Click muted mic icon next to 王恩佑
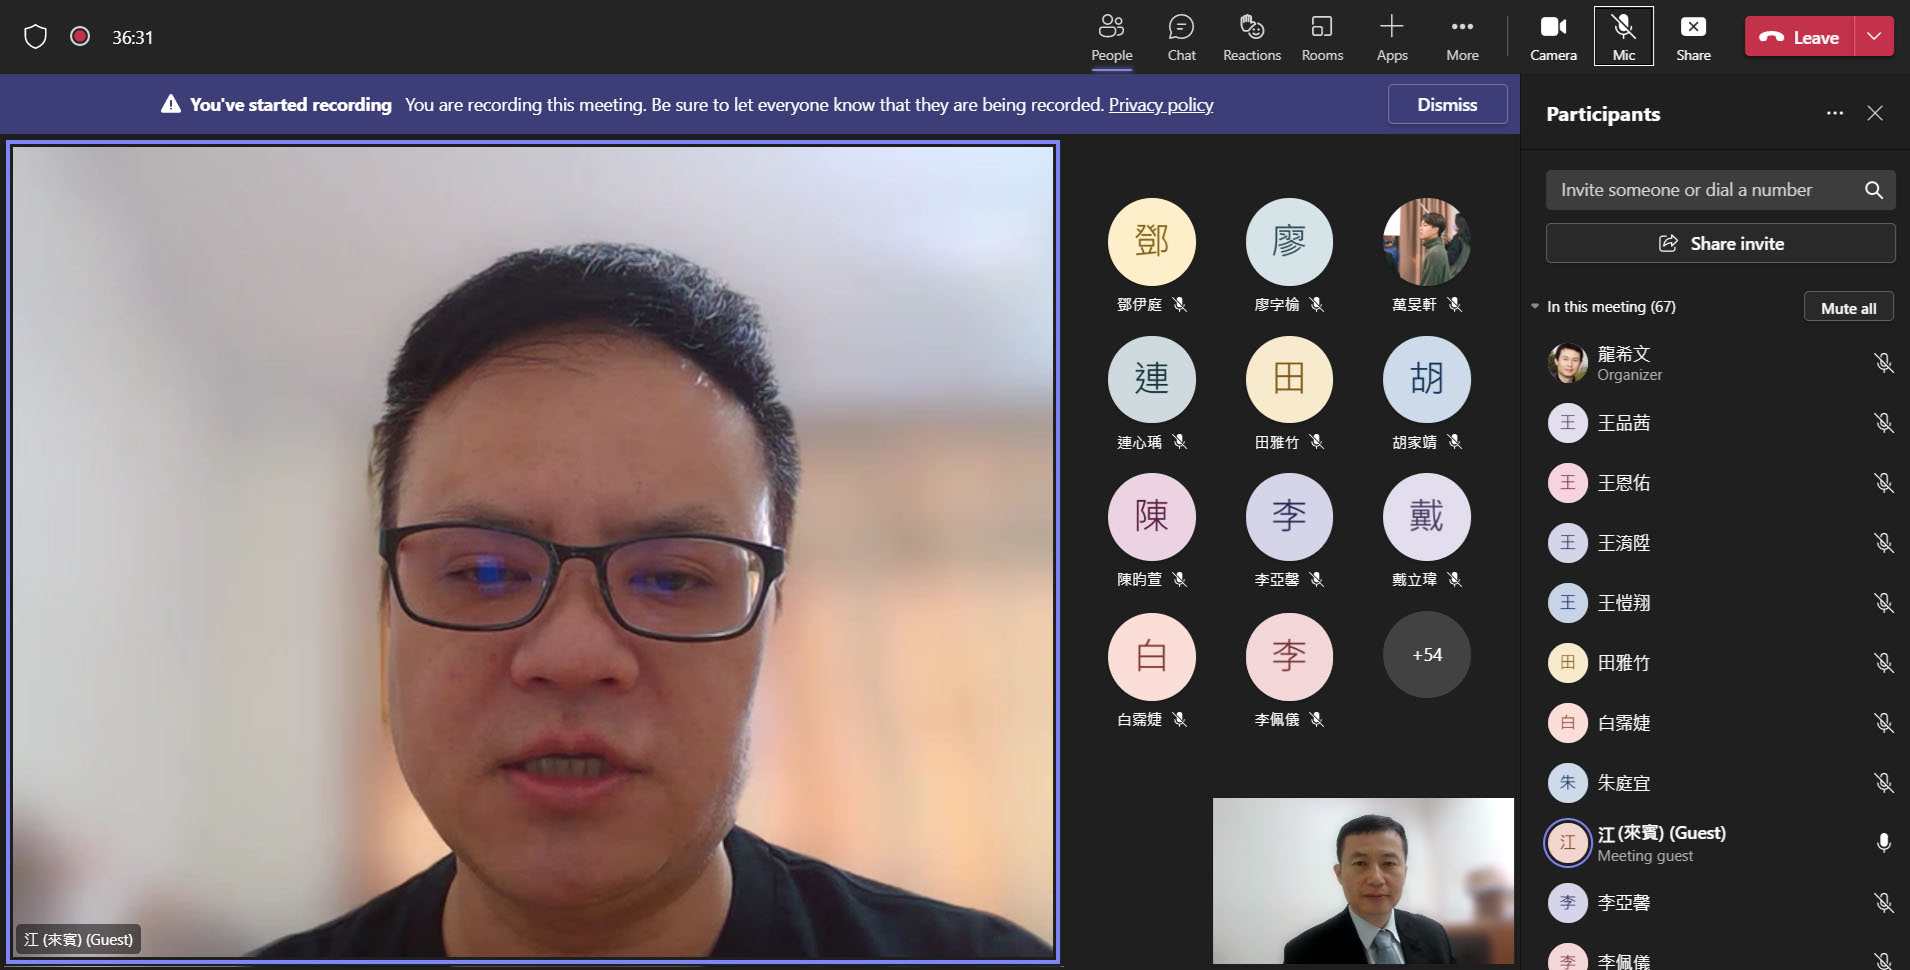 pyautogui.click(x=1884, y=483)
